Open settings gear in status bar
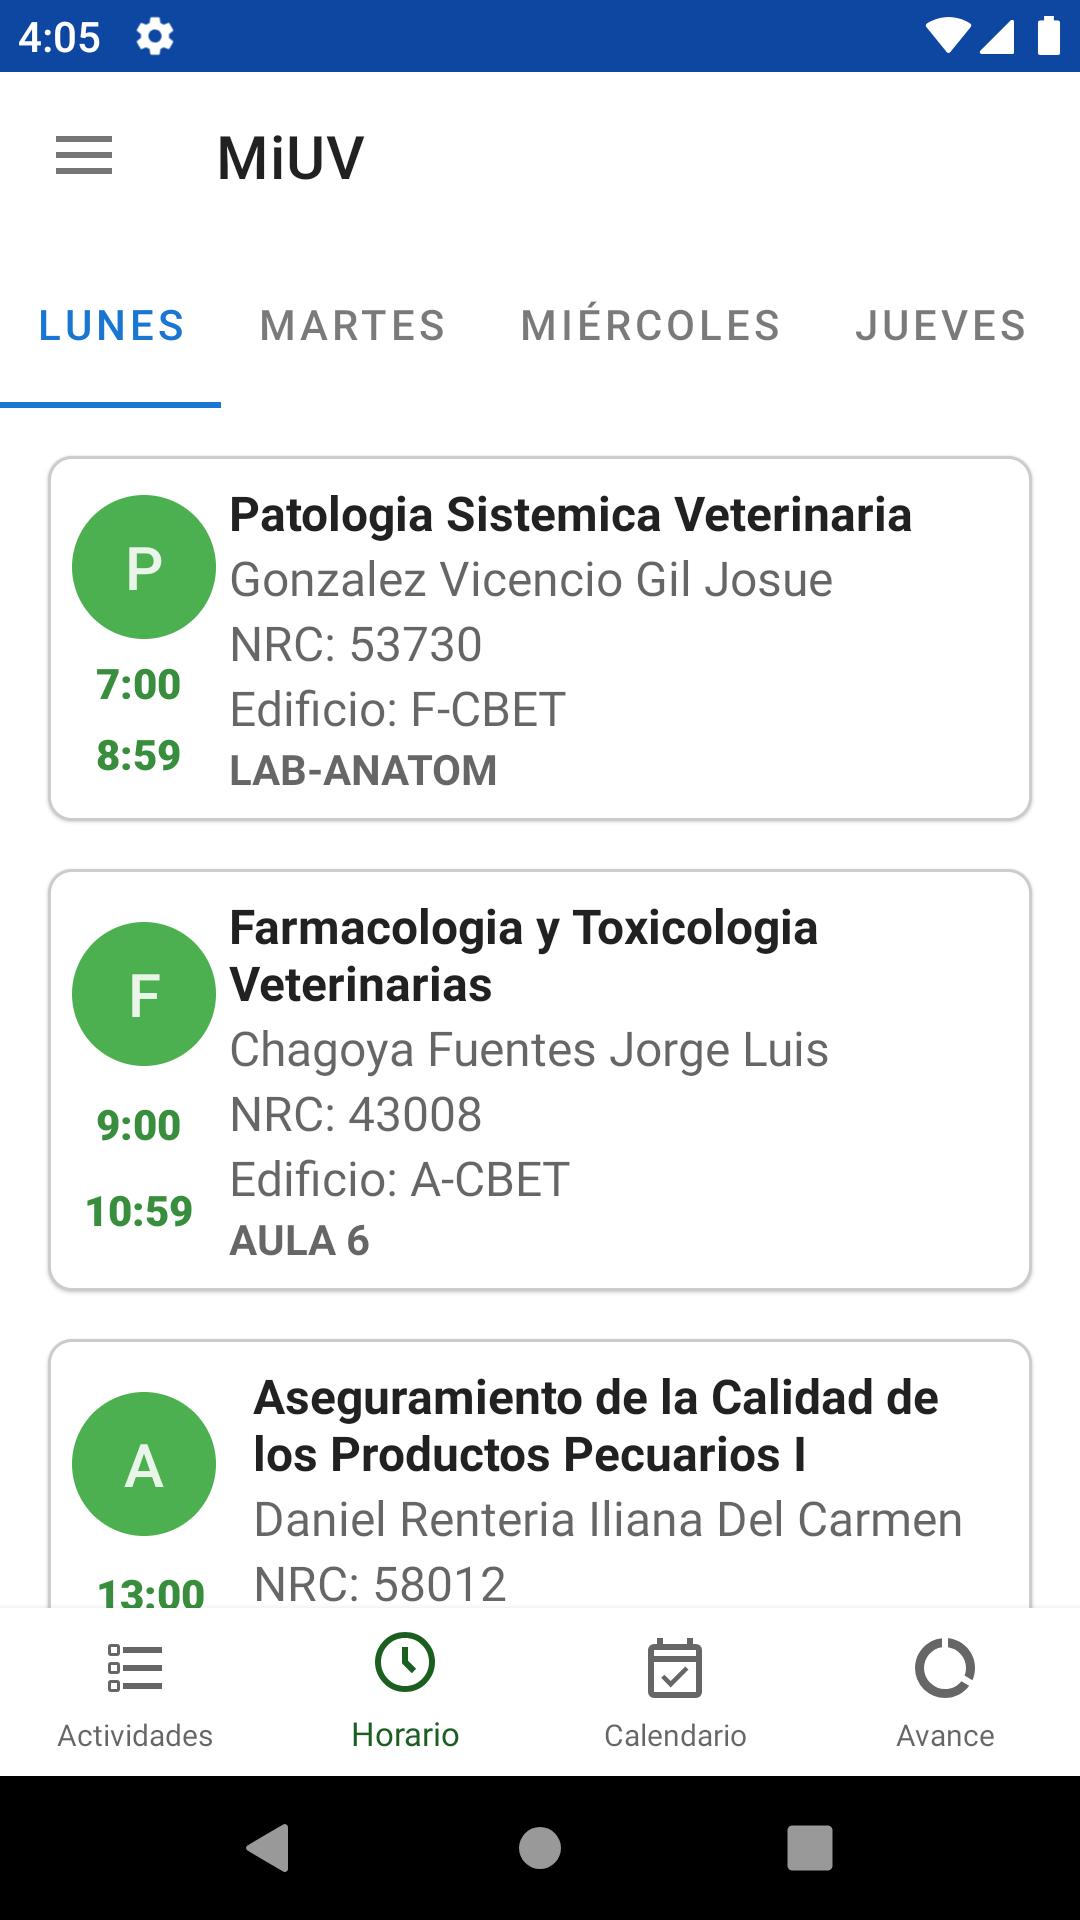1080x1920 pixels. point(155,37)
